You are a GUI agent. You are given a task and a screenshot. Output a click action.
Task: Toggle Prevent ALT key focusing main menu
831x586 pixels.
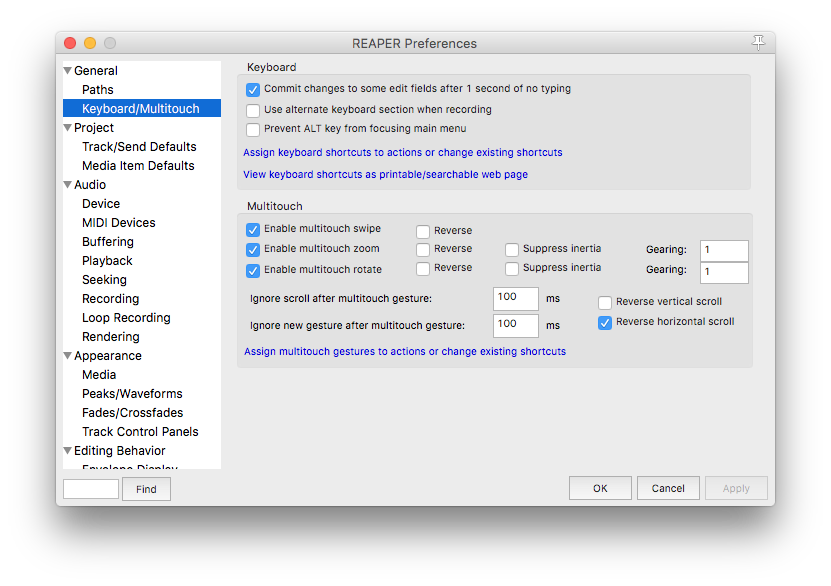(x=253, y=129)
